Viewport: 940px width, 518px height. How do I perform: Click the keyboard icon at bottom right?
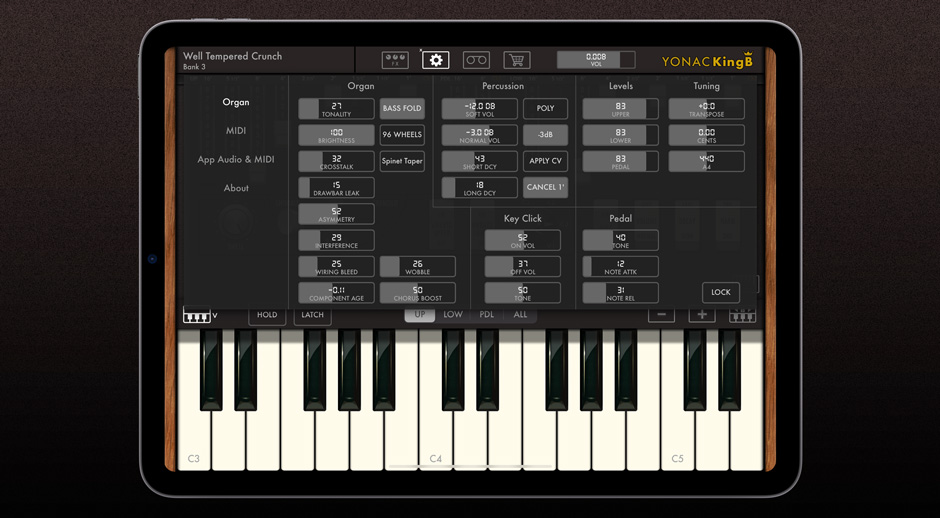(742, 315)
